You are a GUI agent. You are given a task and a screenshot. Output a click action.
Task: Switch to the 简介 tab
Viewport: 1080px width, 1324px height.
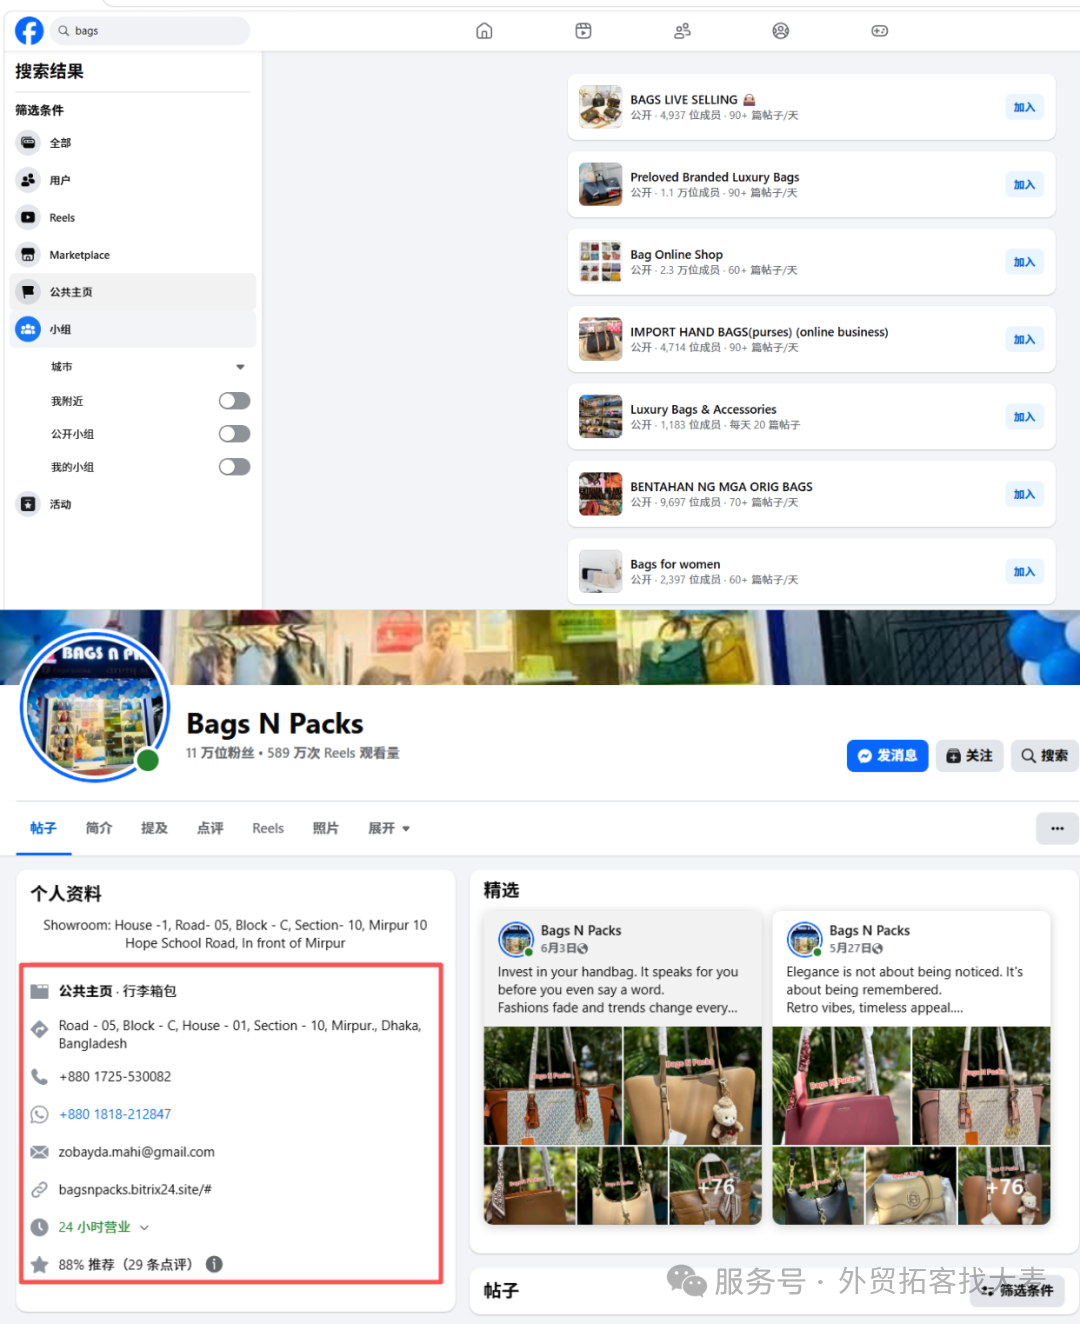tap(99, 828)
